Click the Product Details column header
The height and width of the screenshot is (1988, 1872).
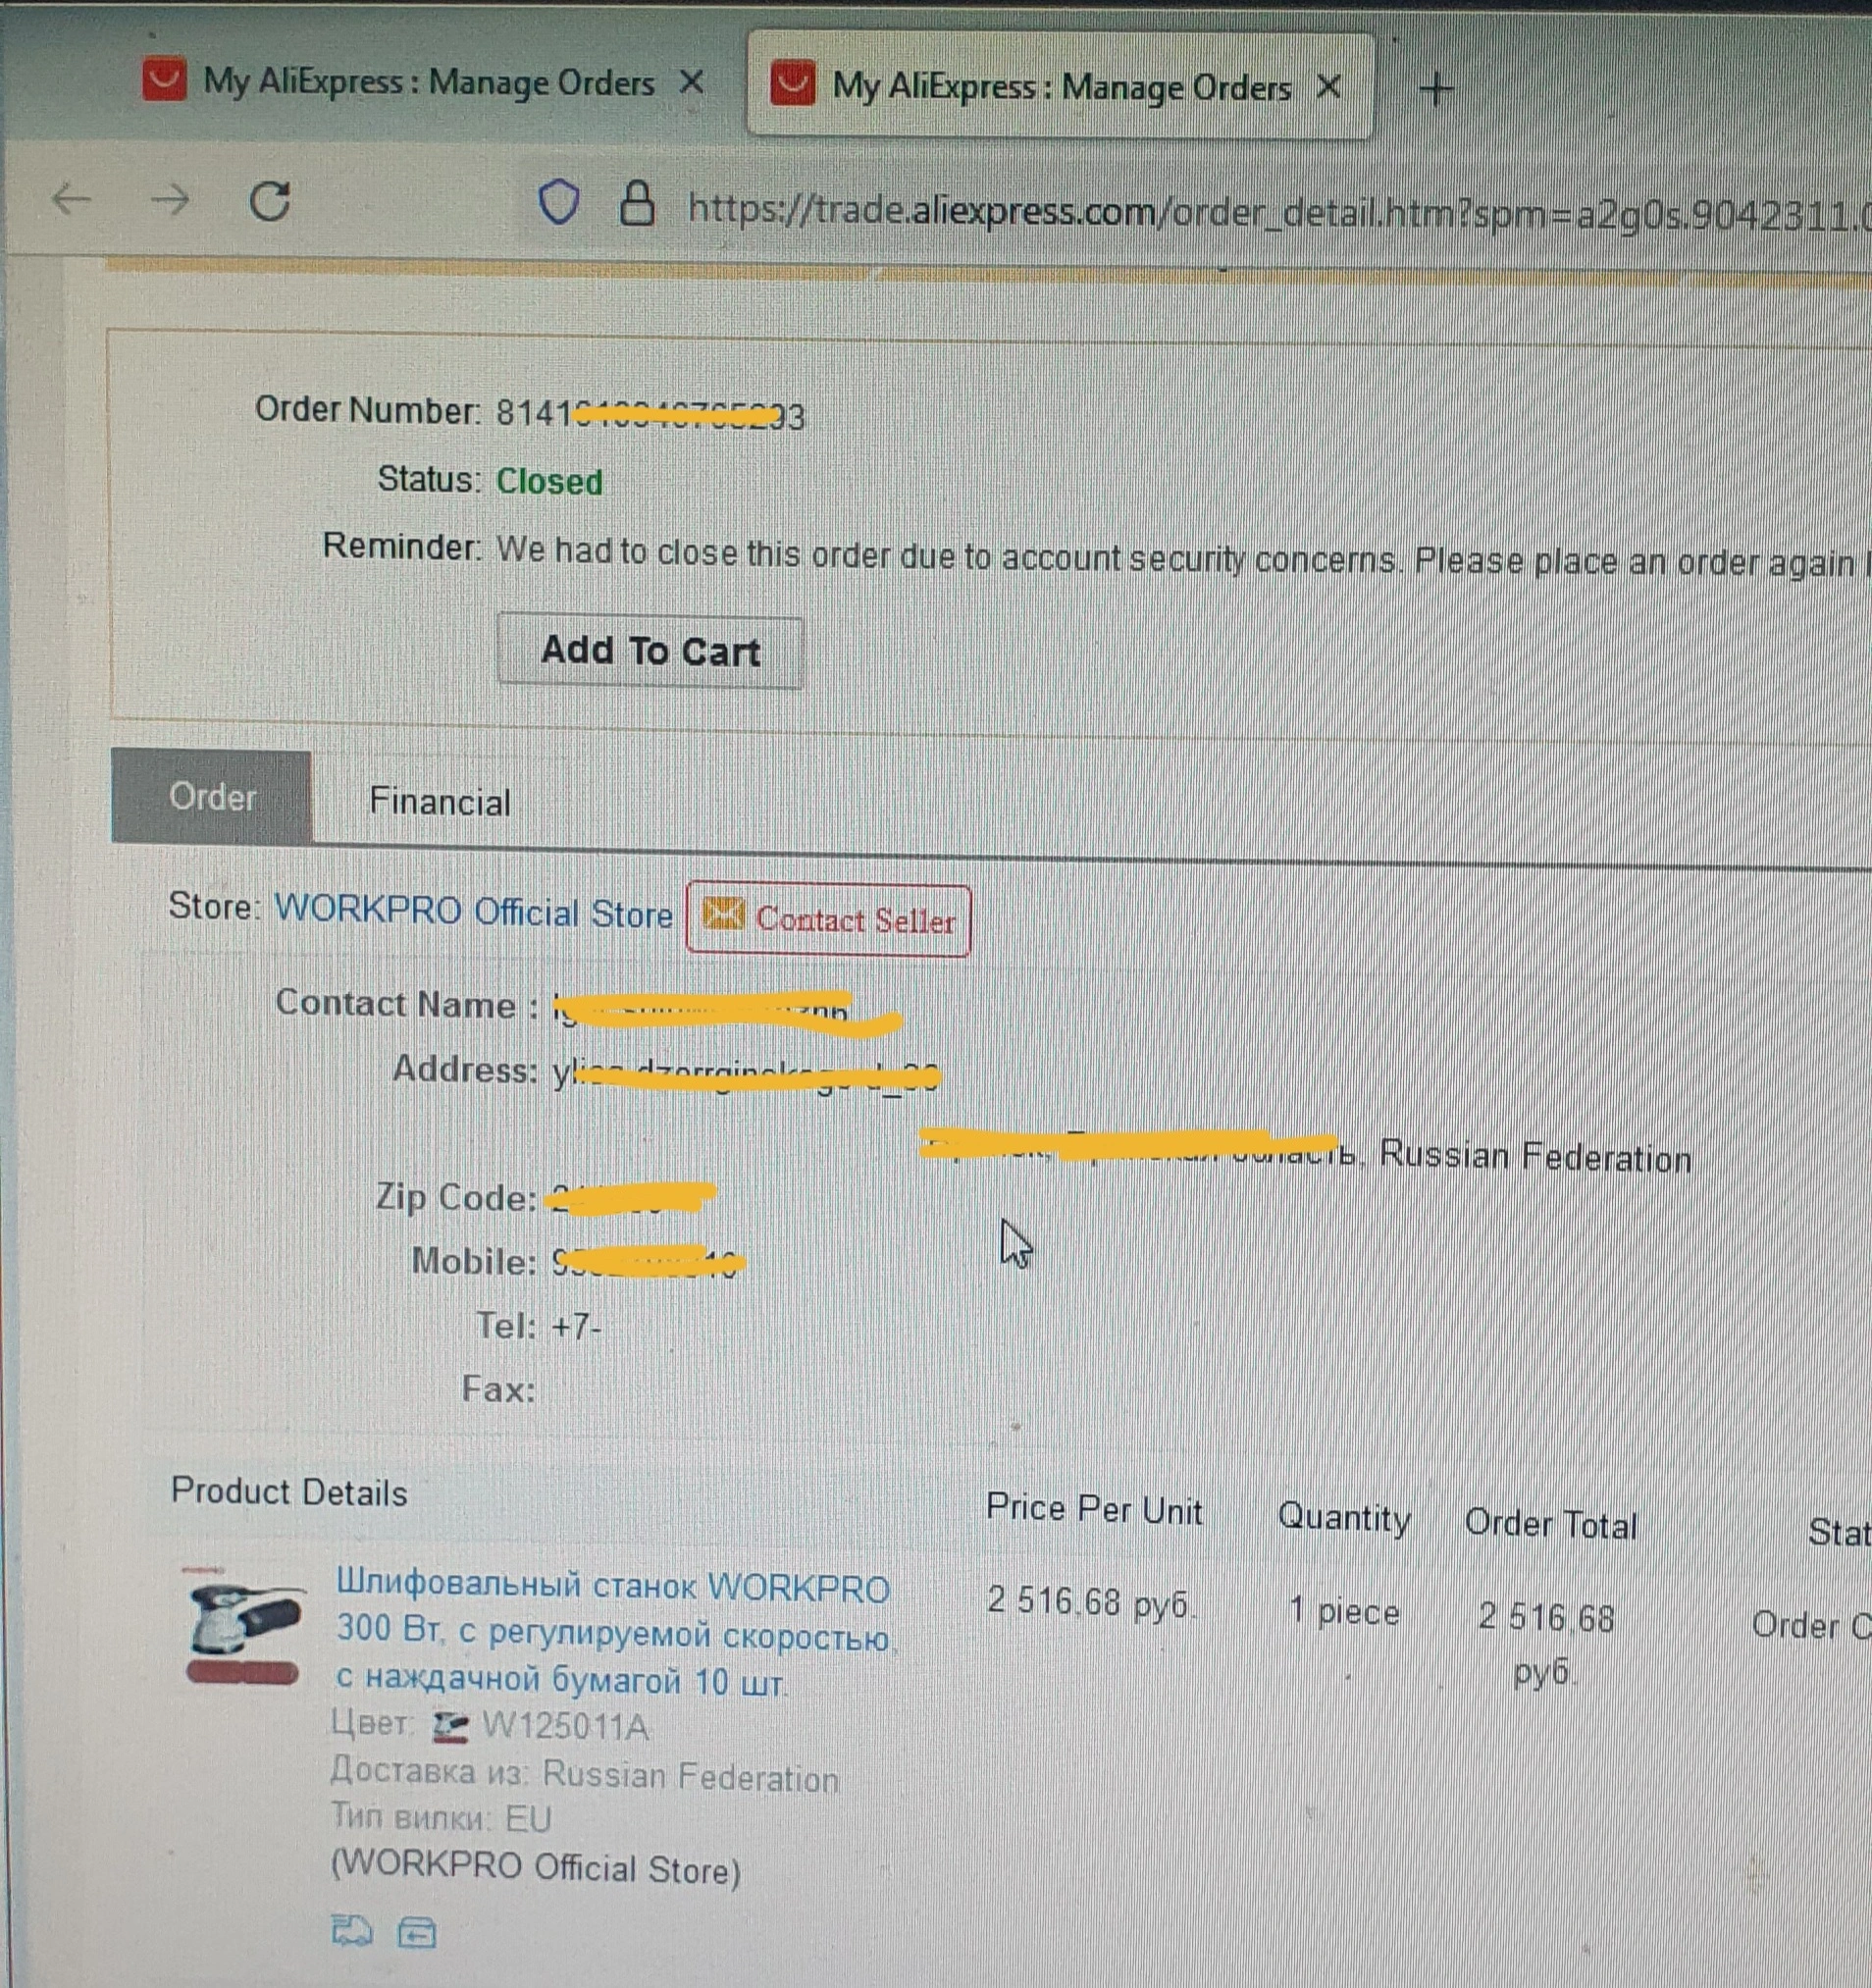(x=289, y=1491)
